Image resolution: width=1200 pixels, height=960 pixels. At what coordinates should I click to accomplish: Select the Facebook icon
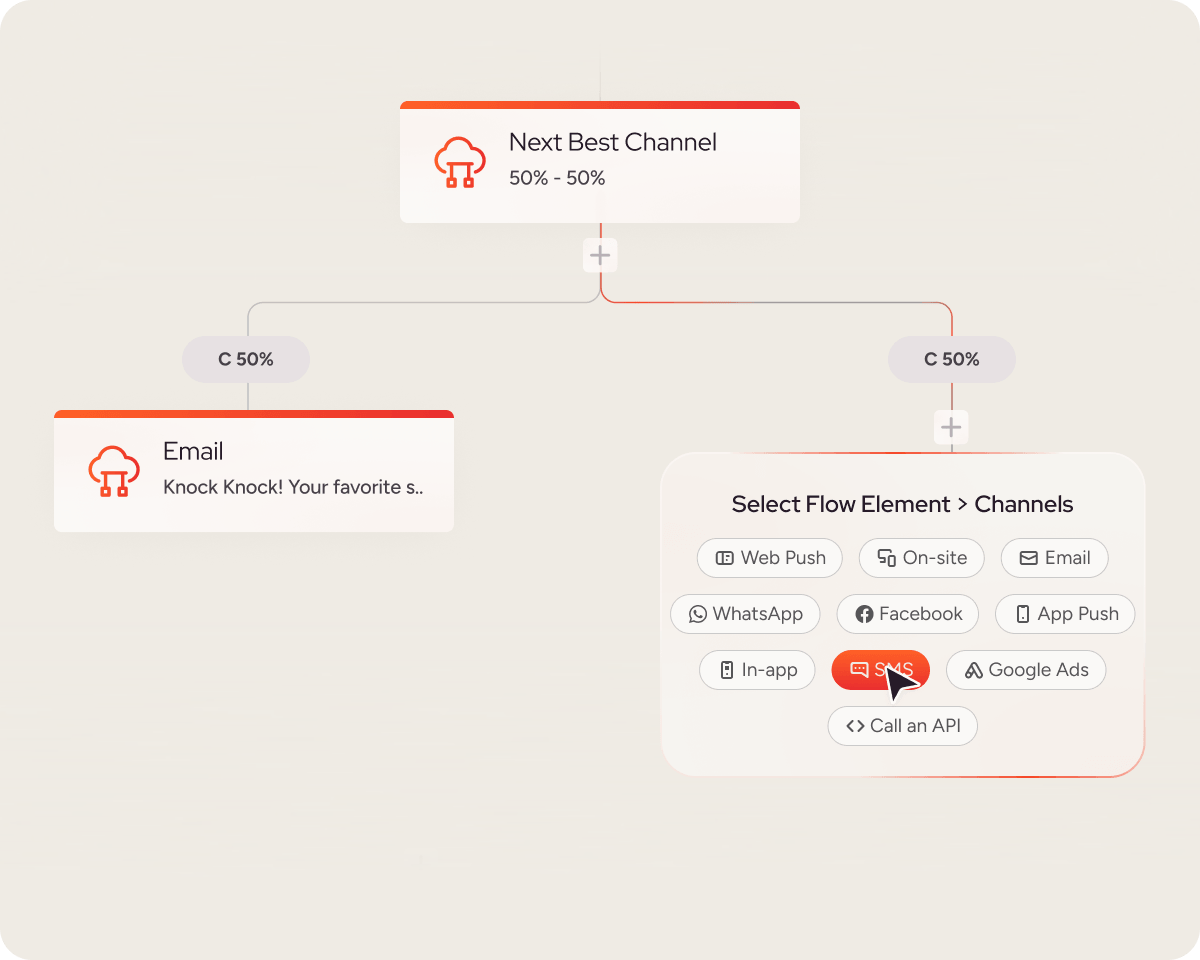[x=864, y=614]
